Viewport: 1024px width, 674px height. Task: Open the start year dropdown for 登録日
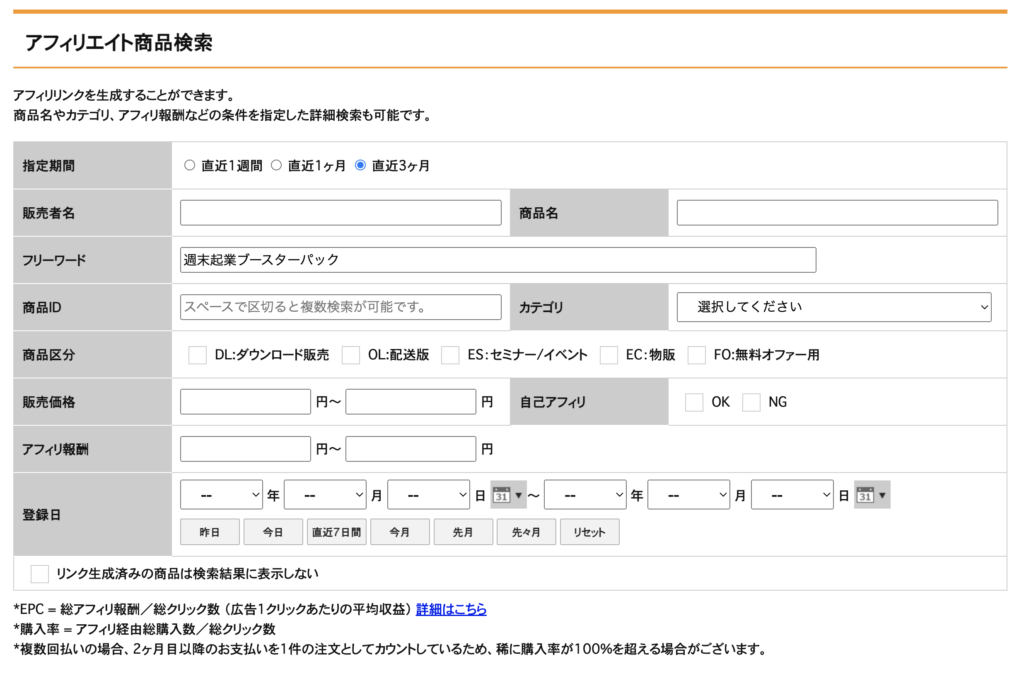pos(221,495)
